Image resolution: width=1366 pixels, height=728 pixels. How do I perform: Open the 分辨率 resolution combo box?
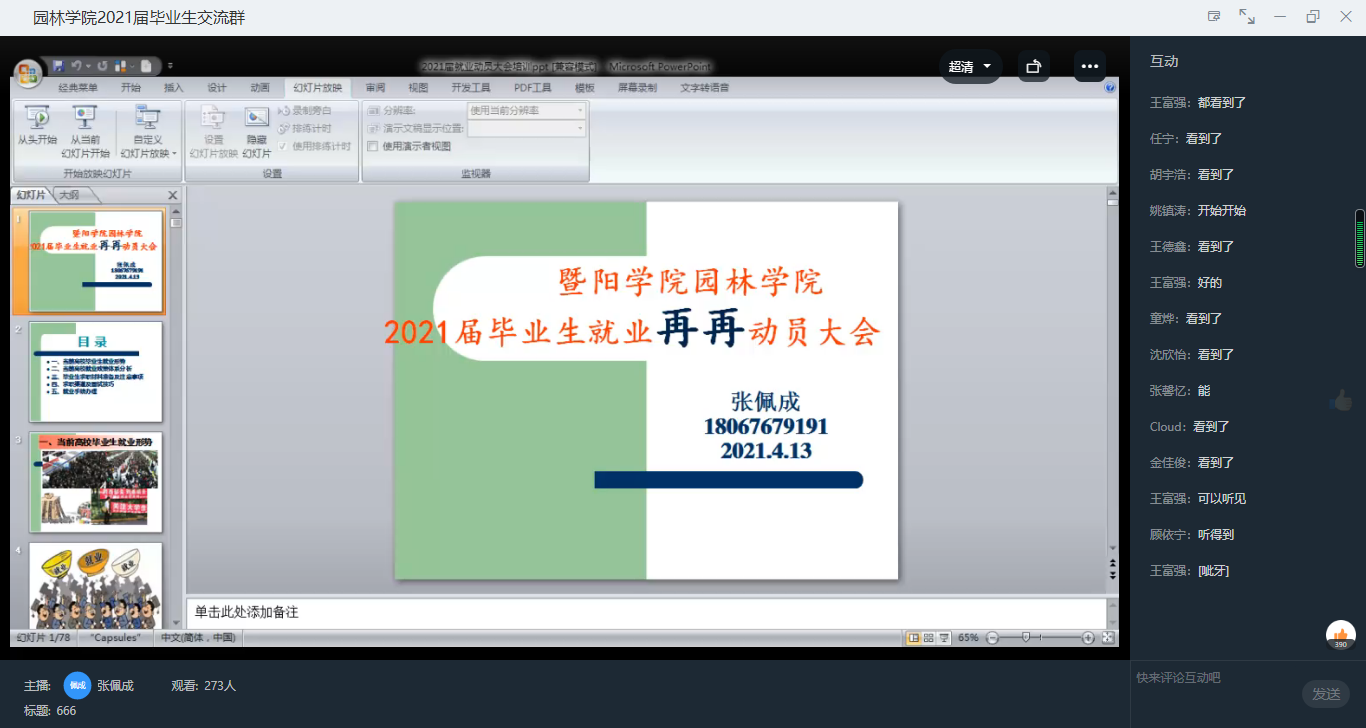(526, 110)
